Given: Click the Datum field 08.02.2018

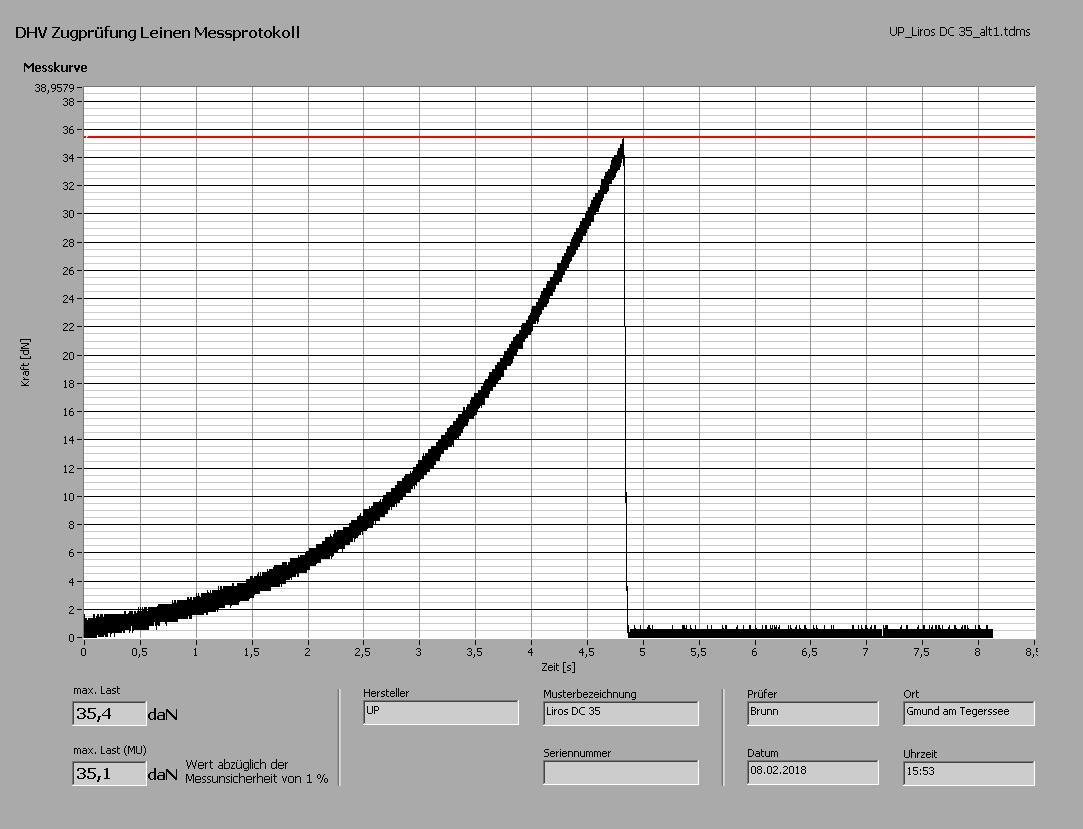Looking at the screenshot, I should point(813,773).
